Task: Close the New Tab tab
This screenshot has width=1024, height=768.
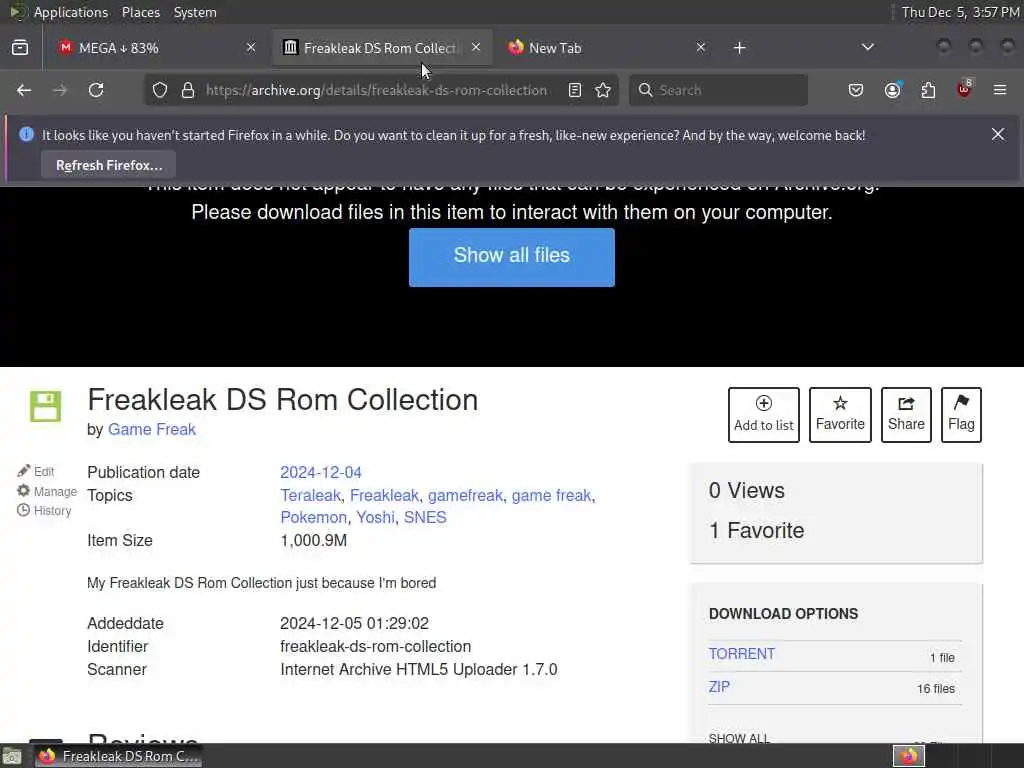Action: point(701,47)
